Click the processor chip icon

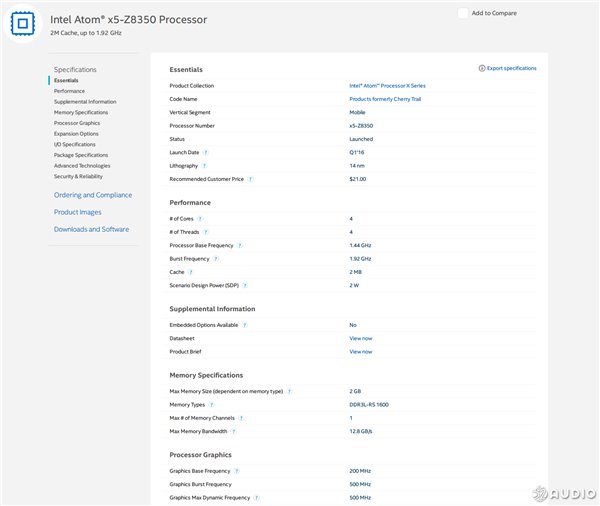23,24
